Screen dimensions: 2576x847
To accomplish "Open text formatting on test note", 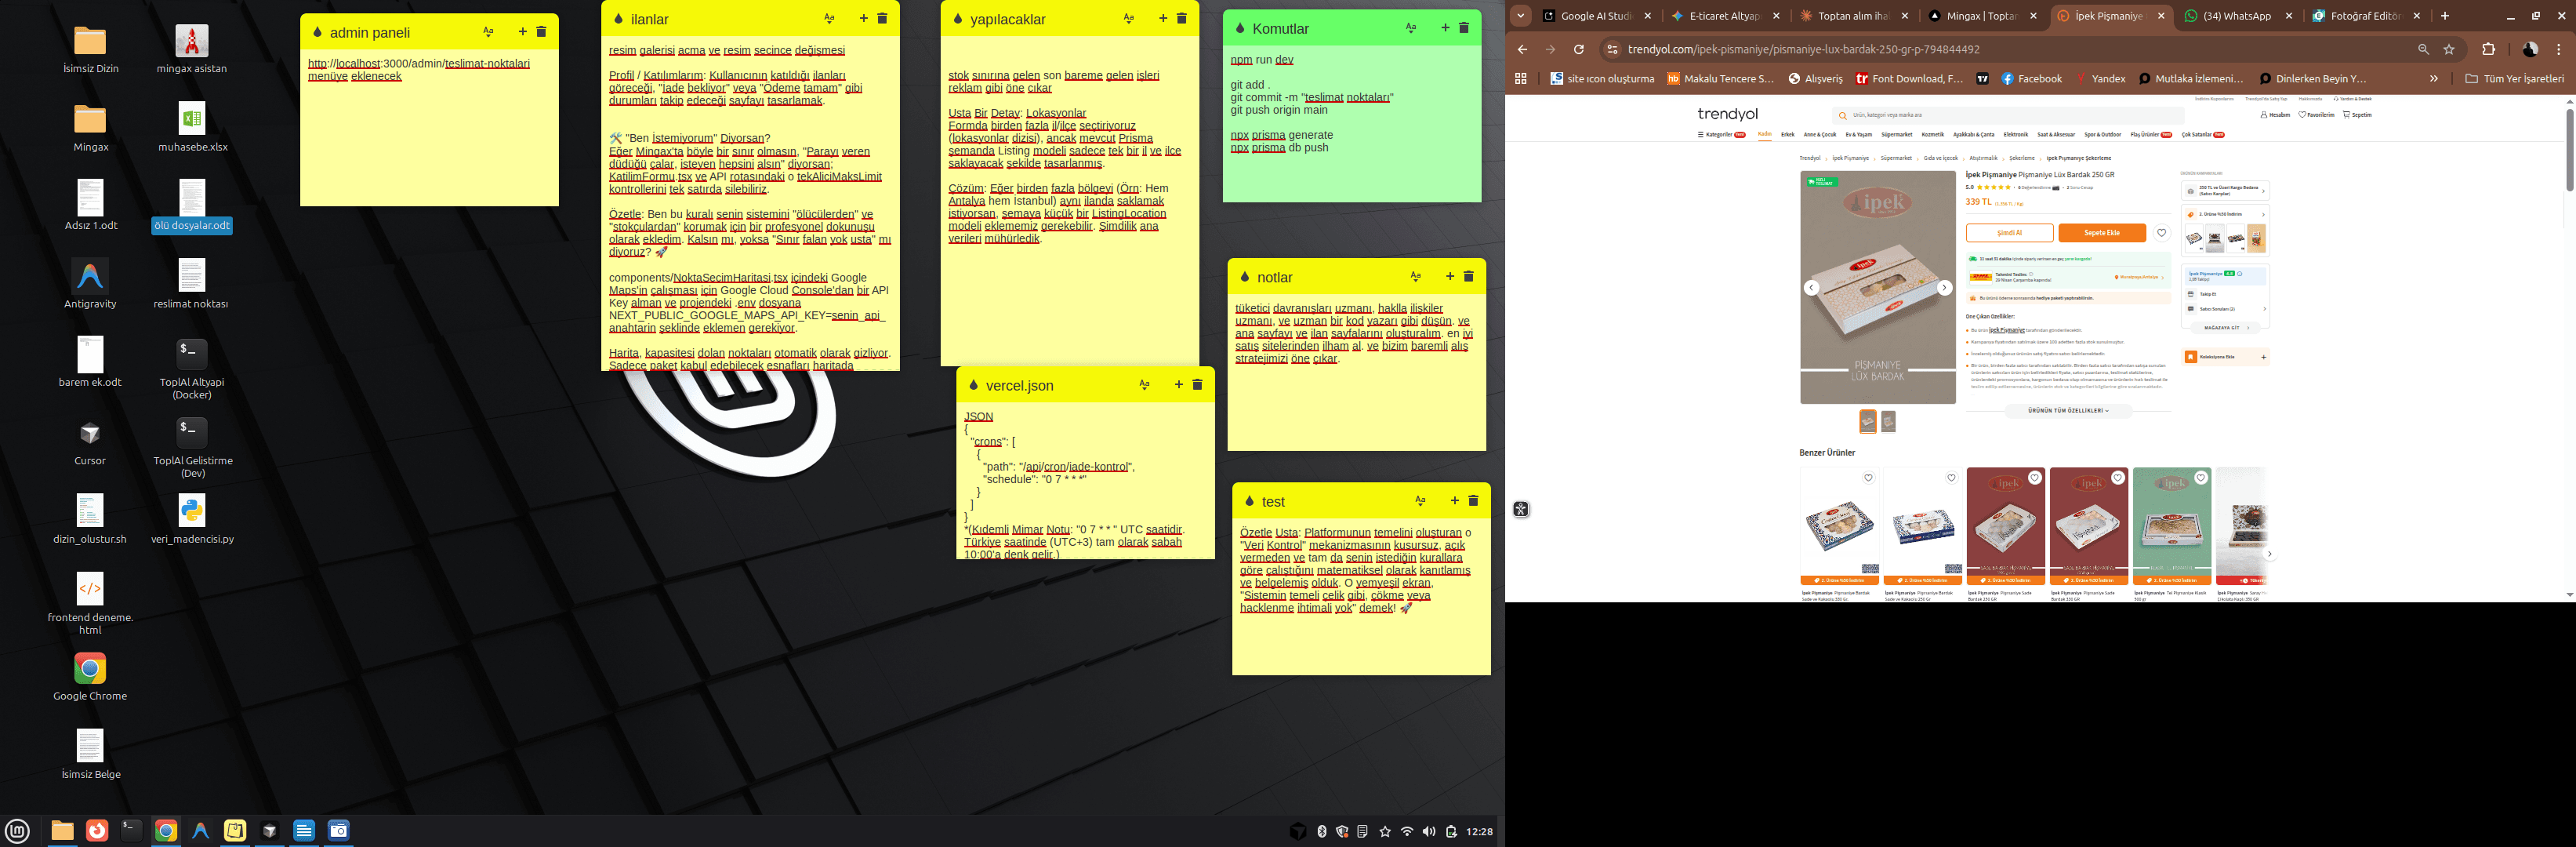I will pyautogui.click(x=1420, y=500).
